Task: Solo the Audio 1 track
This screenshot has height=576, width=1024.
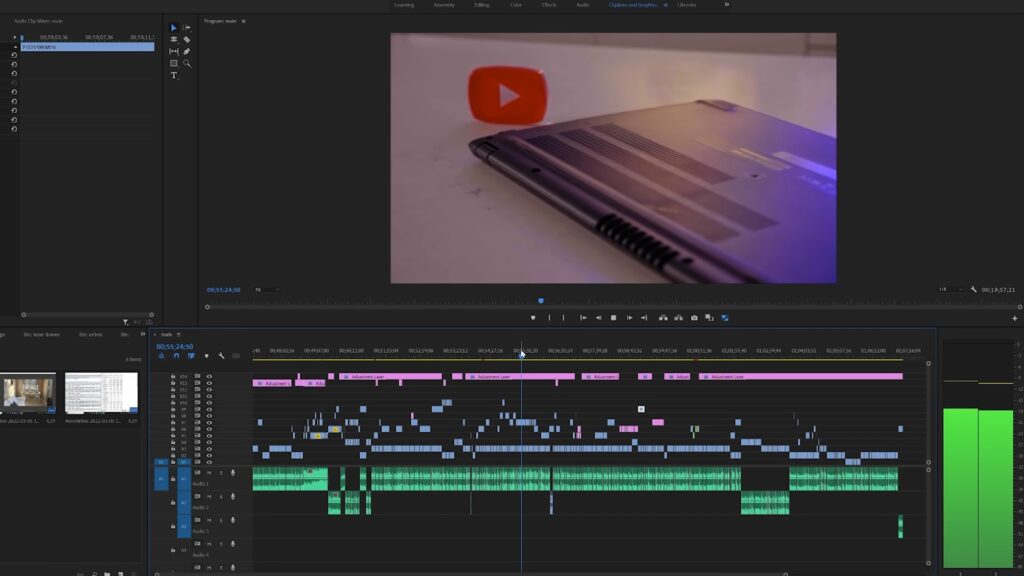Action: click(x=221, y=473)
